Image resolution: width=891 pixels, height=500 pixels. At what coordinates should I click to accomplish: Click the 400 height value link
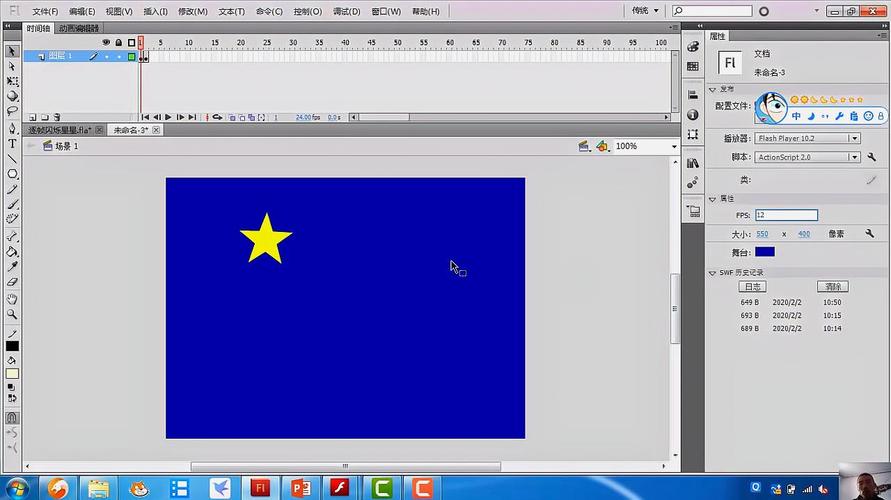803,234
